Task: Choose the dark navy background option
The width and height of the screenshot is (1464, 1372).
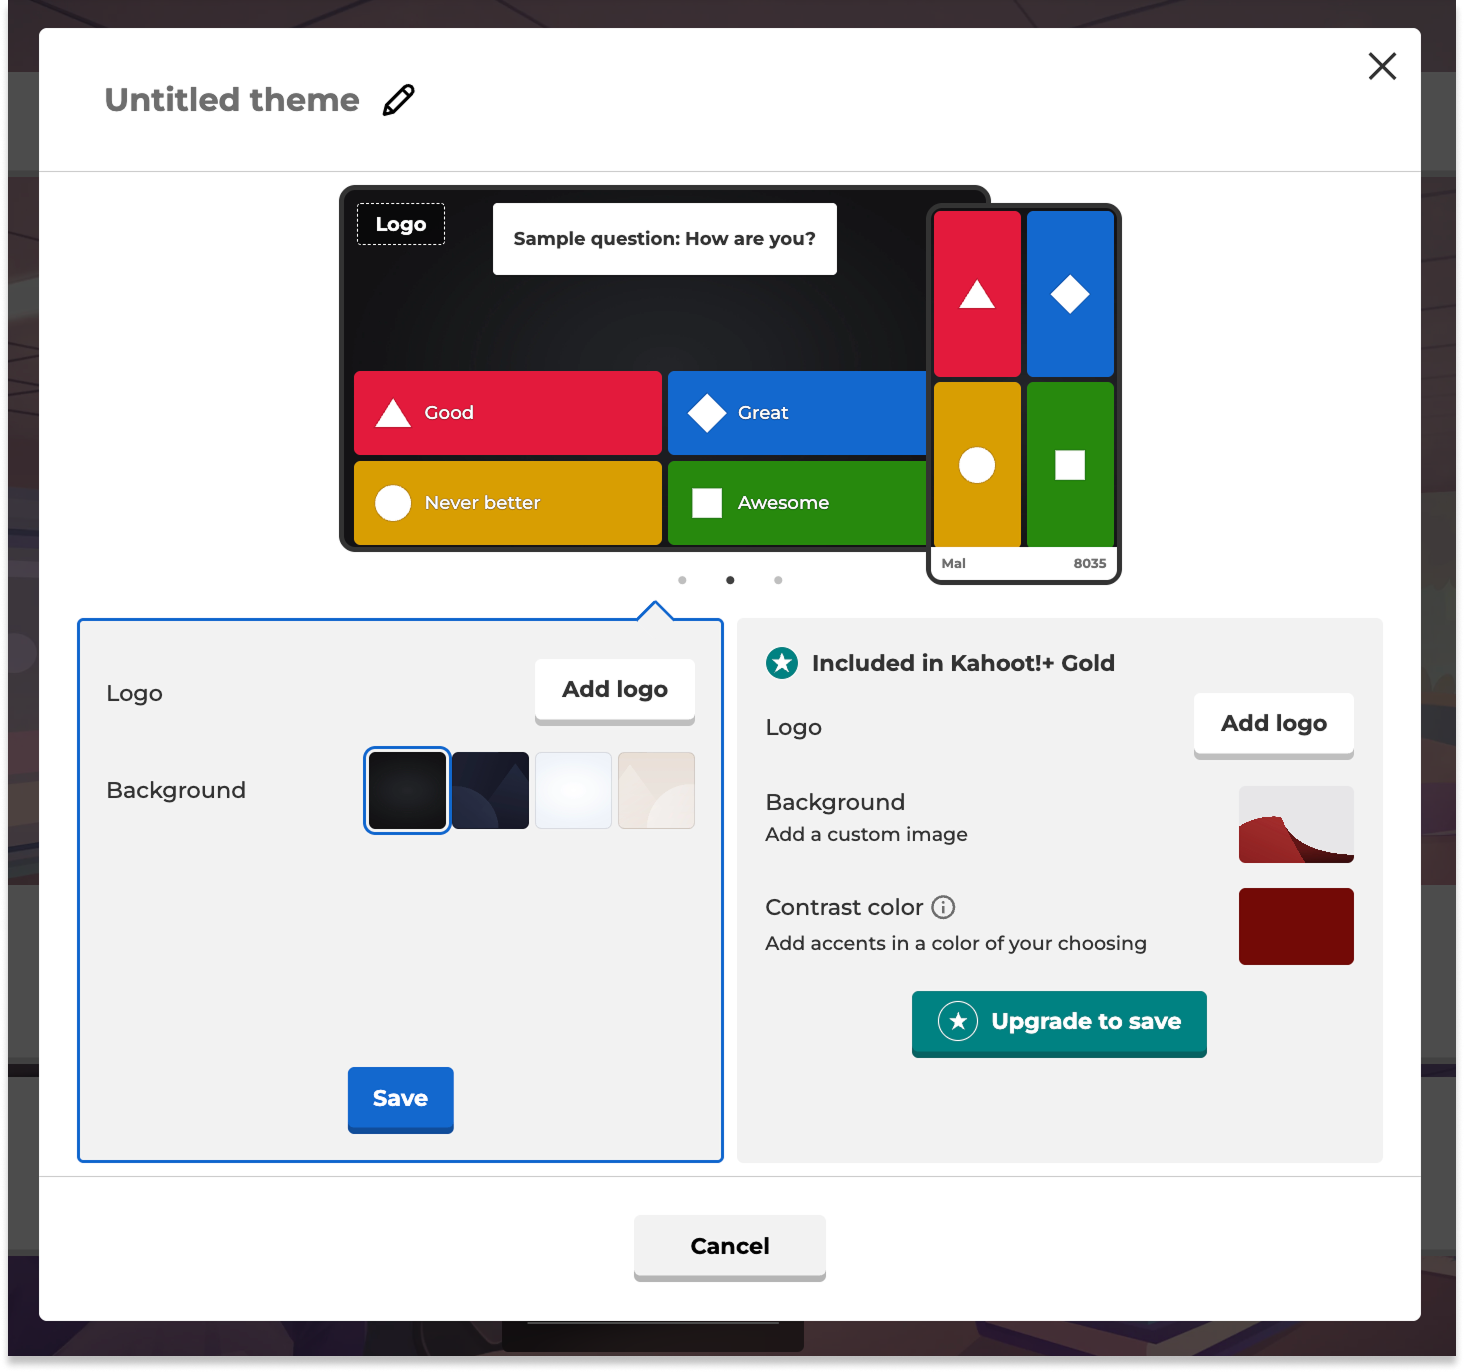Action: pos(490,790)
